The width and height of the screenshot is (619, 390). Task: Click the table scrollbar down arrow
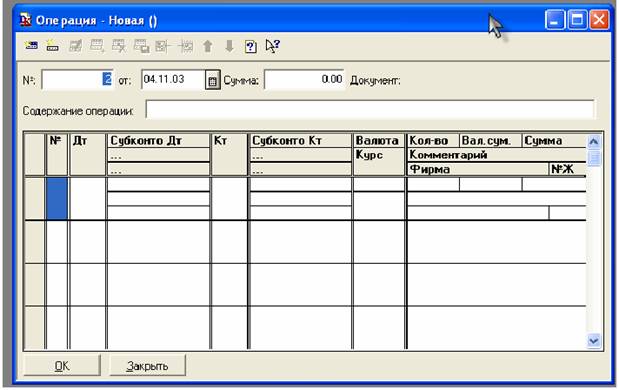pos(594,340)
